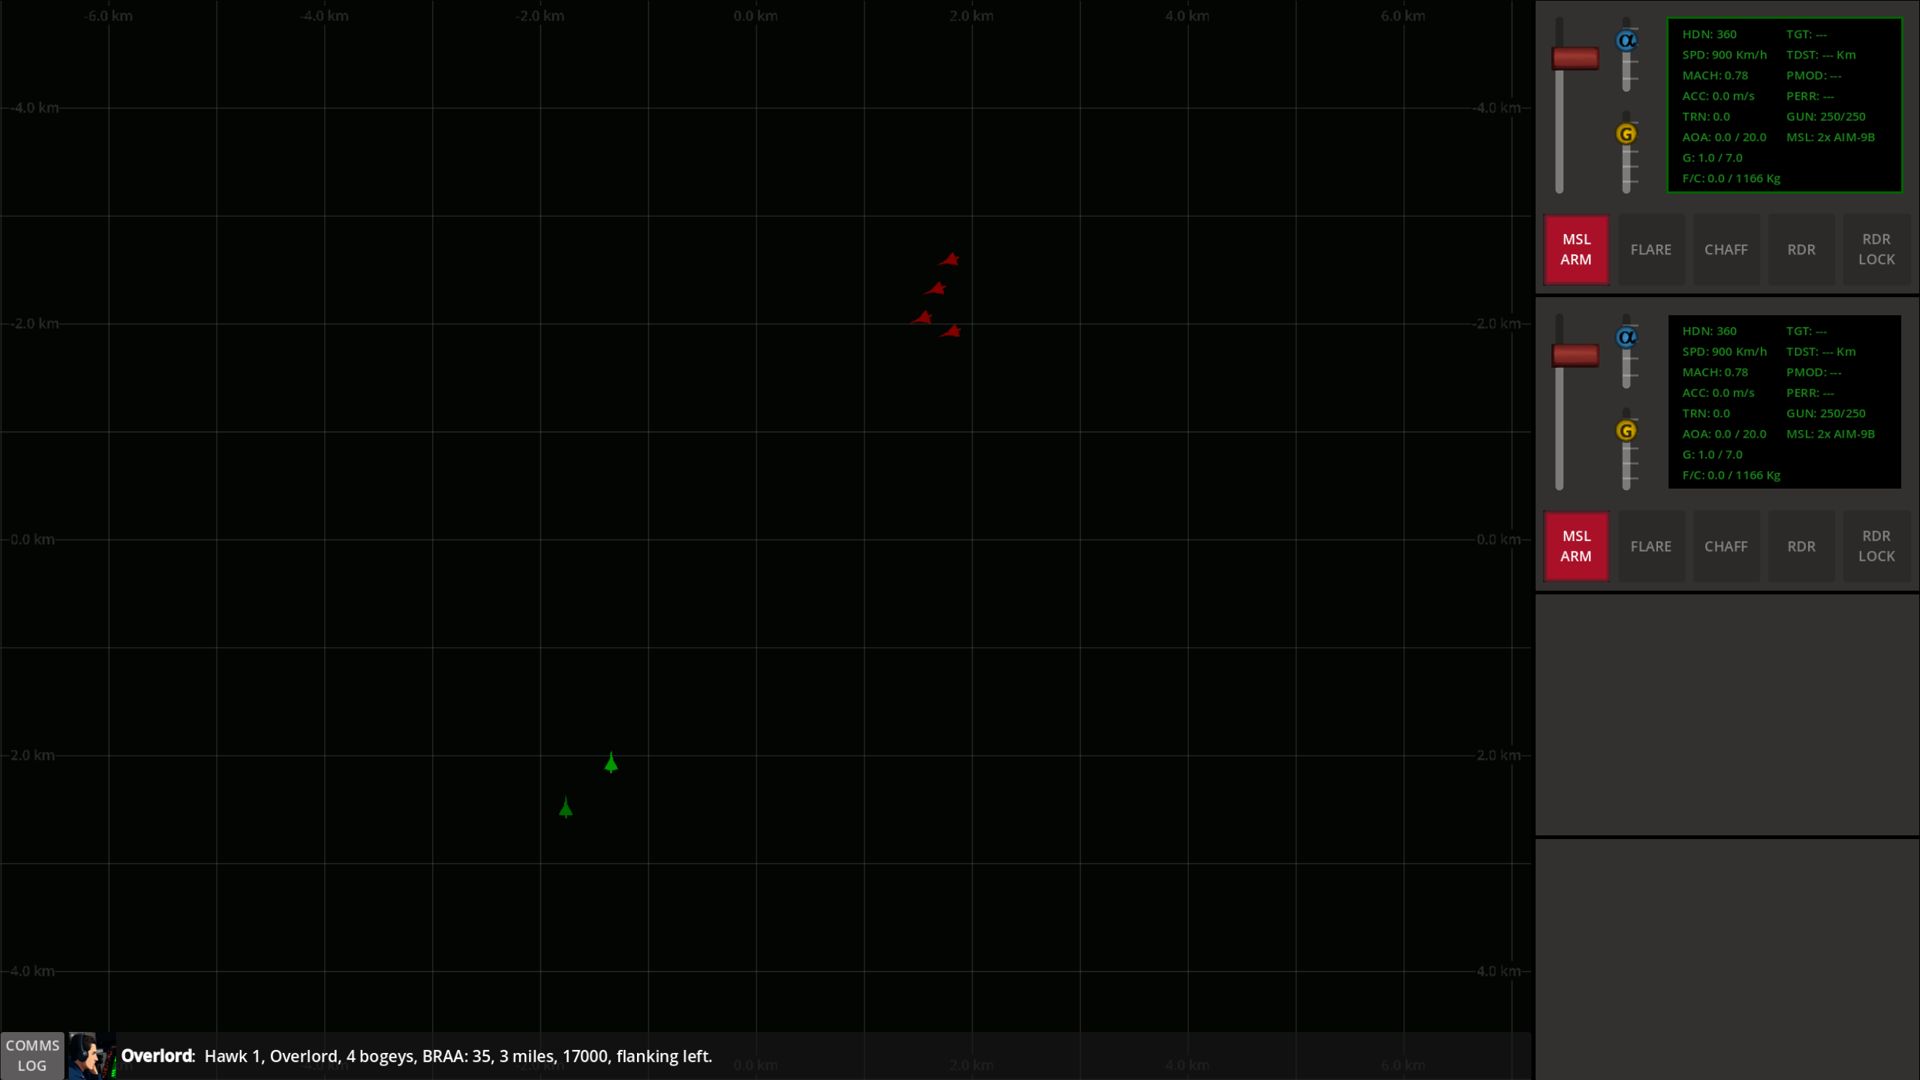Click the southernmost red bogey aircraft
Viewport: 1920px width, 1080px height.
point(950,331)
